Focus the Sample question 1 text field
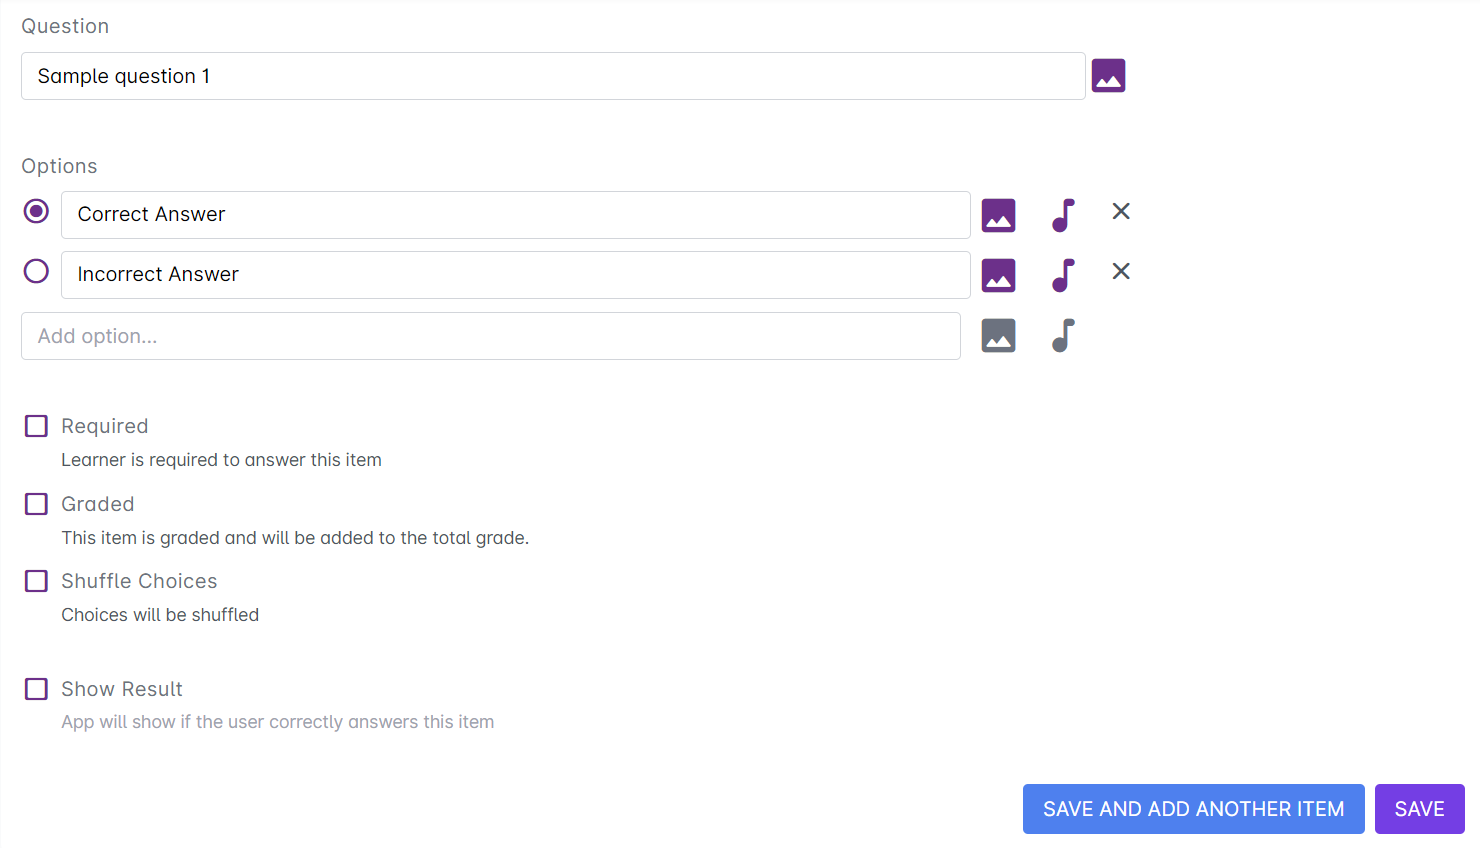Screen dimensions: 1480x848 (x=552, y=76)
